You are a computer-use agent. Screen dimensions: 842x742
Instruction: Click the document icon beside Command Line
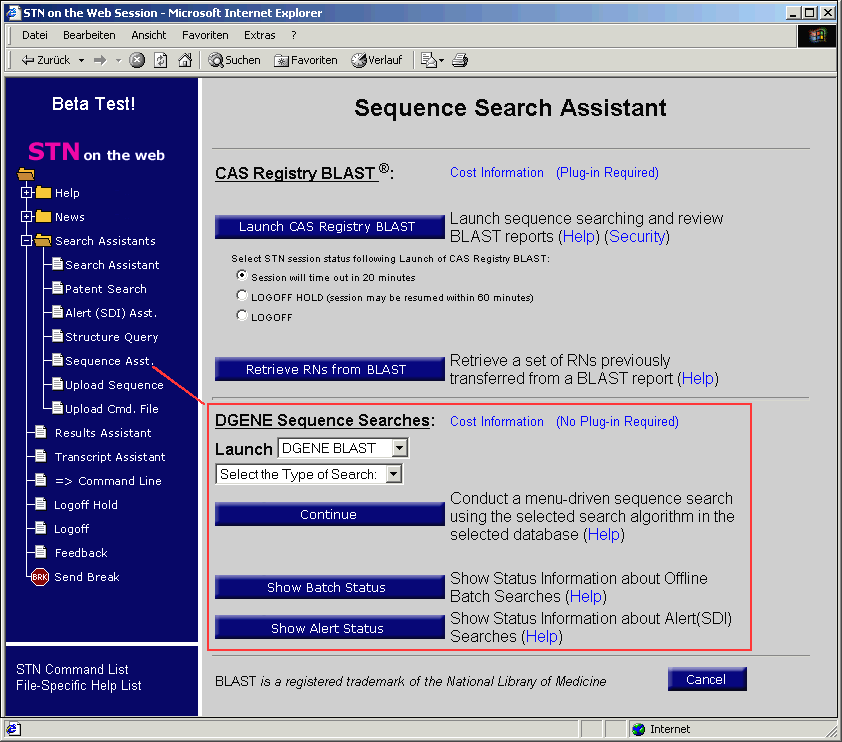pos(40,479)
